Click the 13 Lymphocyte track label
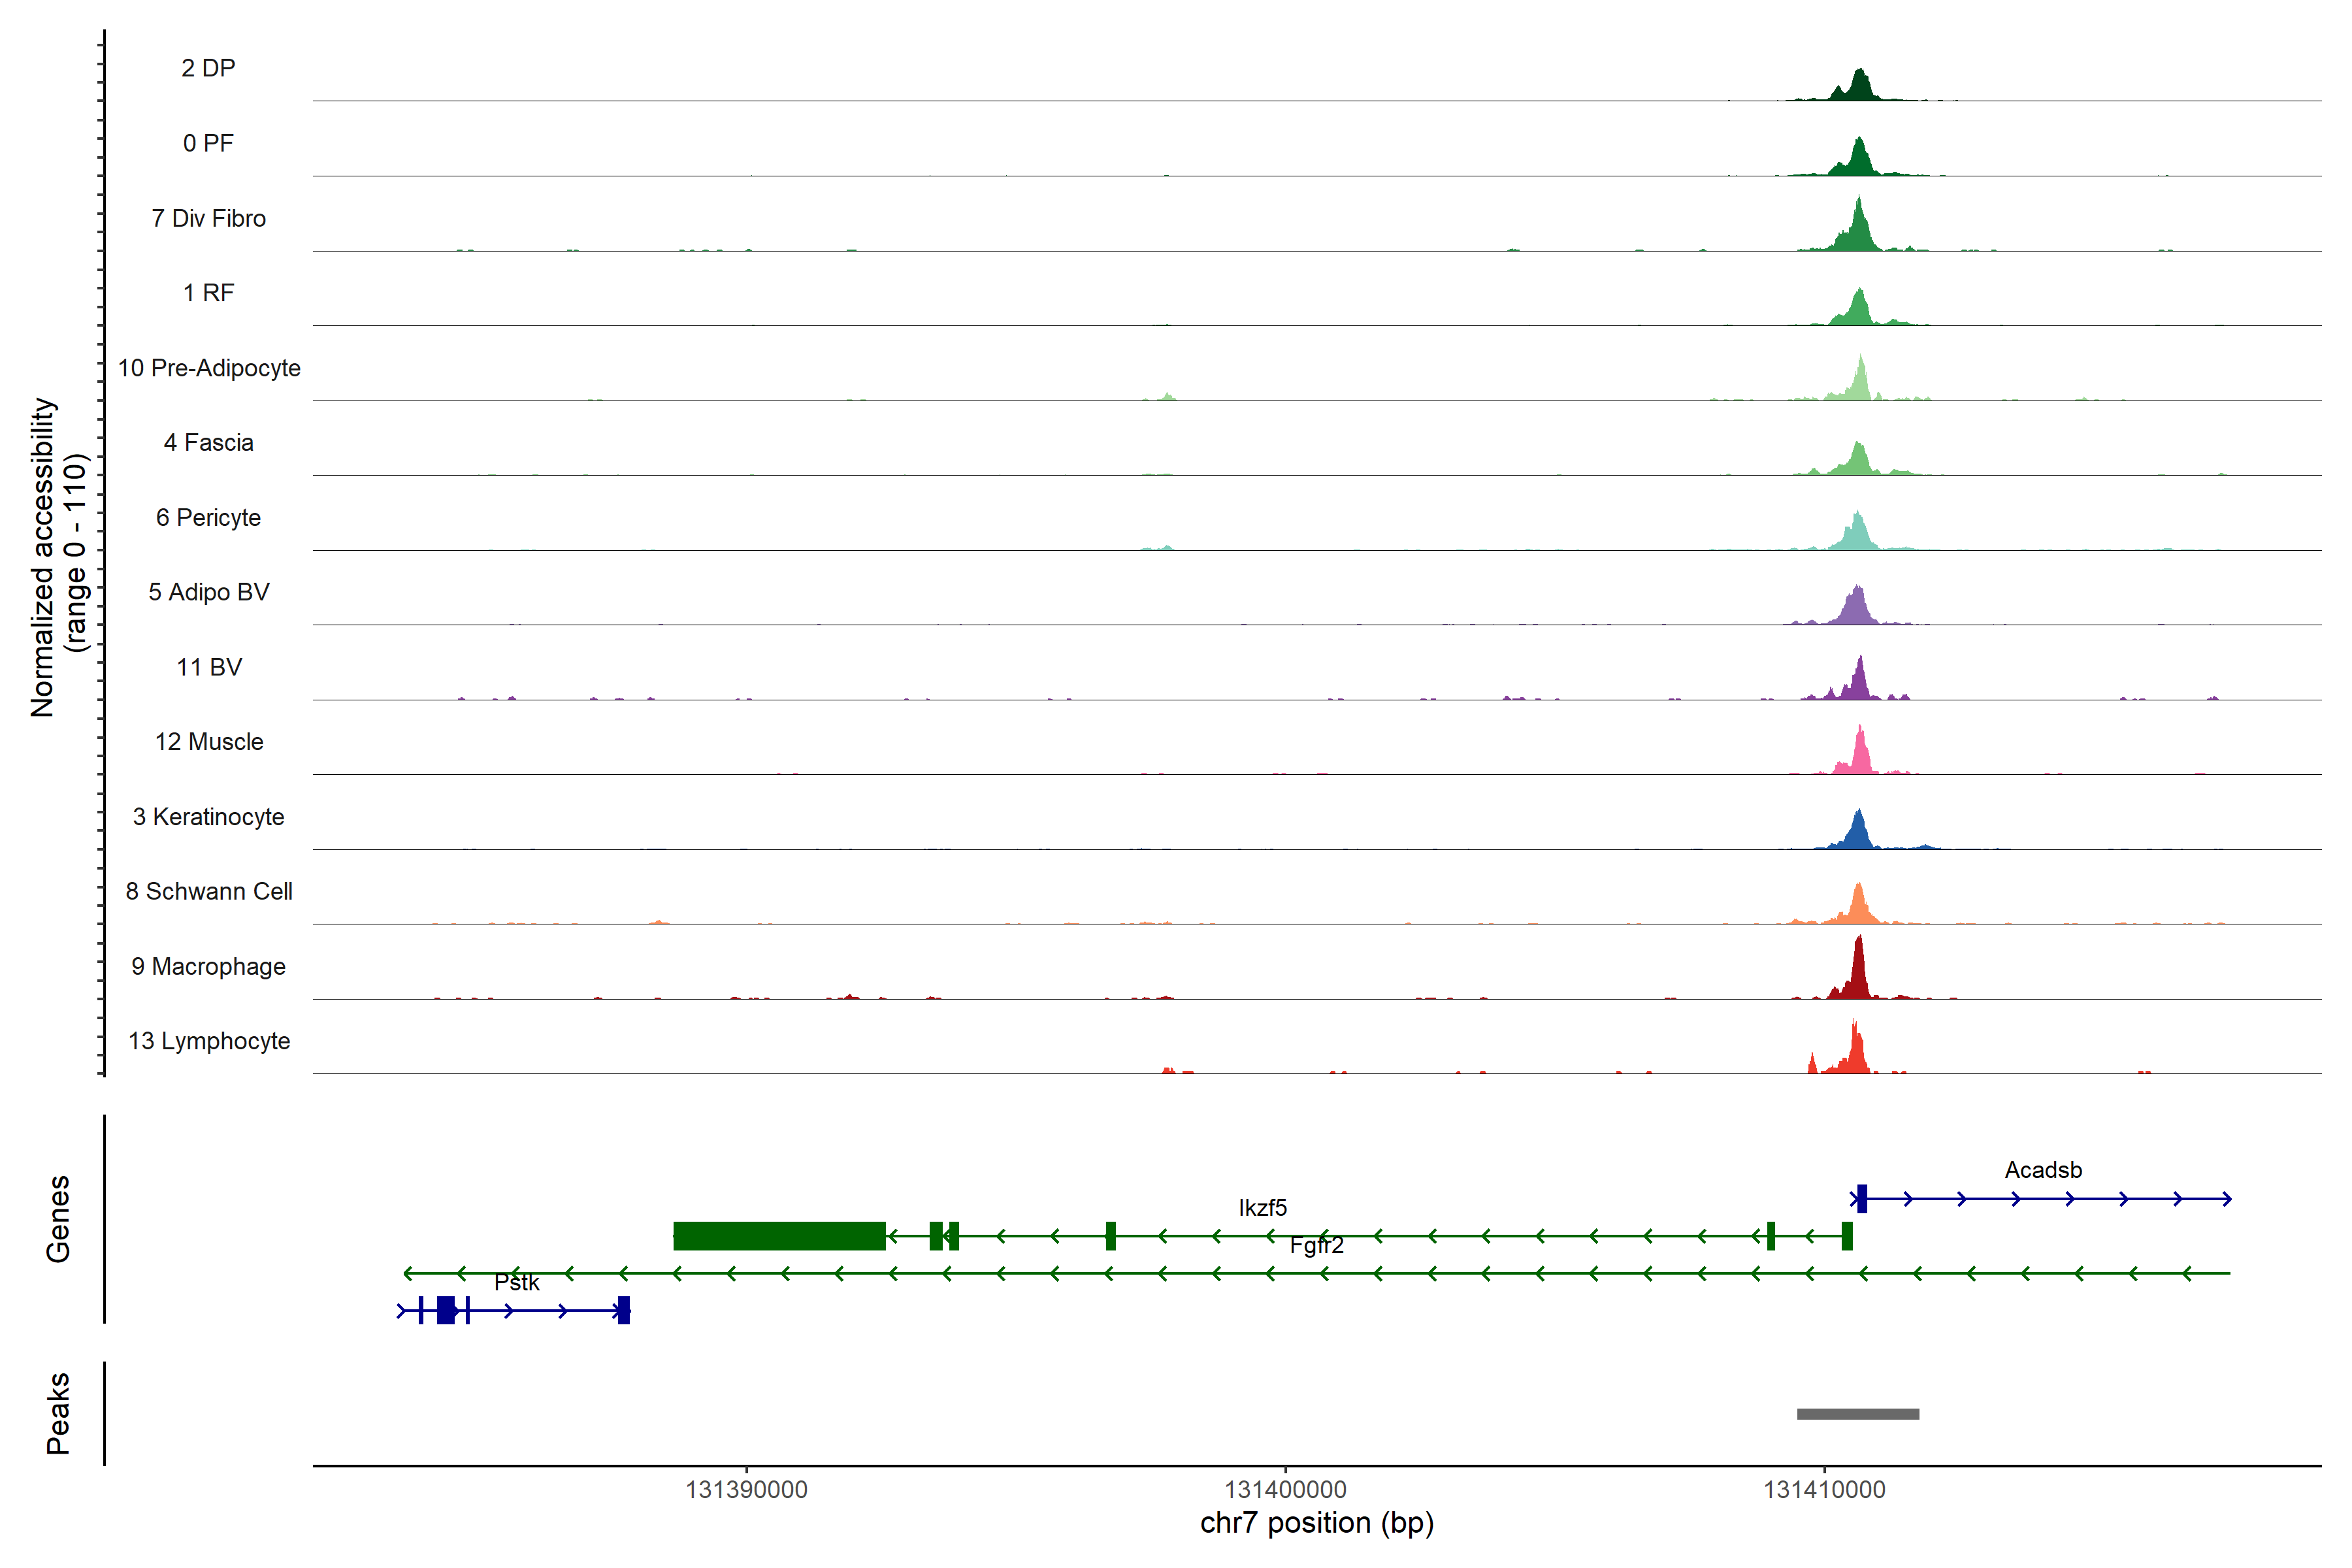Viewport: 2352px width, 1568px height. (x=208, y=1041)
